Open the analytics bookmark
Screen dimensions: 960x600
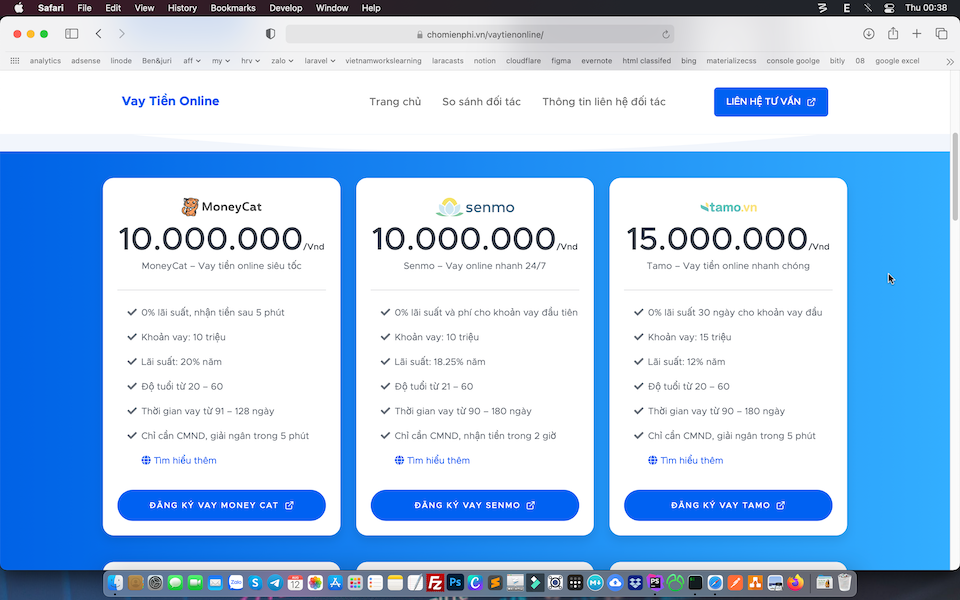45,61
